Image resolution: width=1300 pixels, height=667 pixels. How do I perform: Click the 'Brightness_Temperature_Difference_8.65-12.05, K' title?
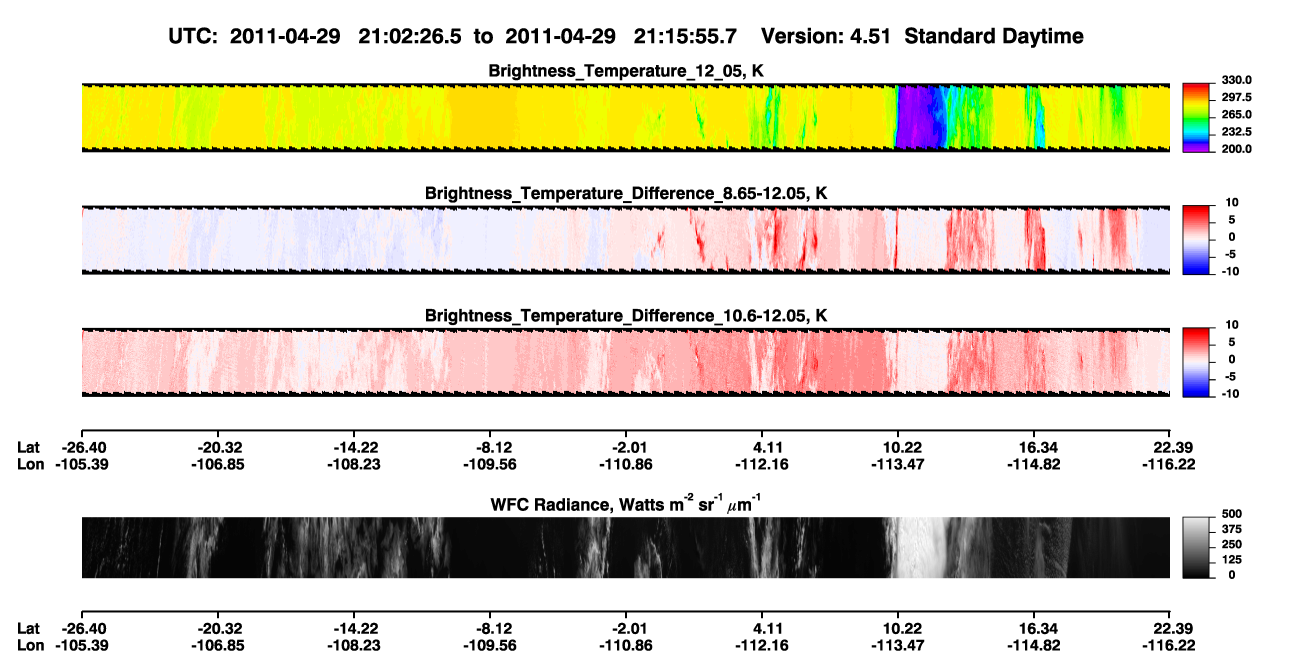[626, 192]
